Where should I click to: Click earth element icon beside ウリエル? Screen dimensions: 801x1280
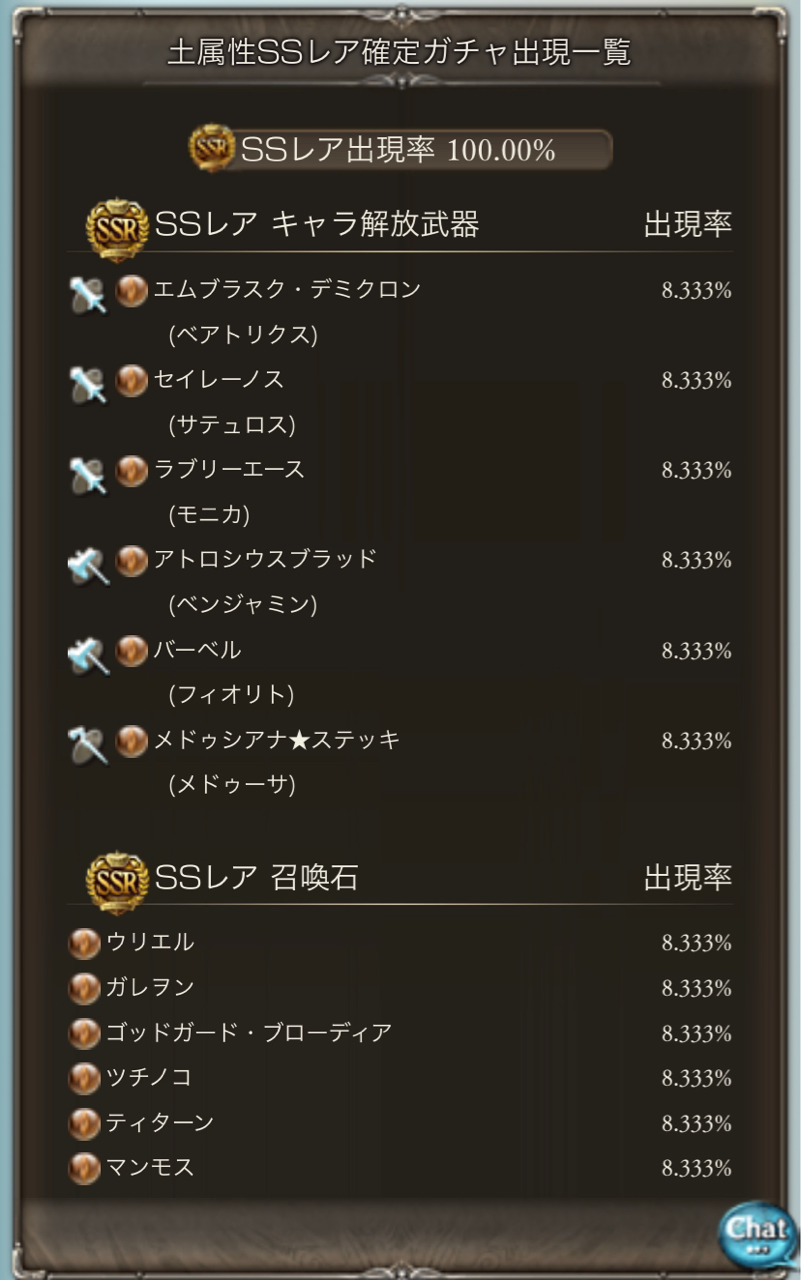pos(84,943)
